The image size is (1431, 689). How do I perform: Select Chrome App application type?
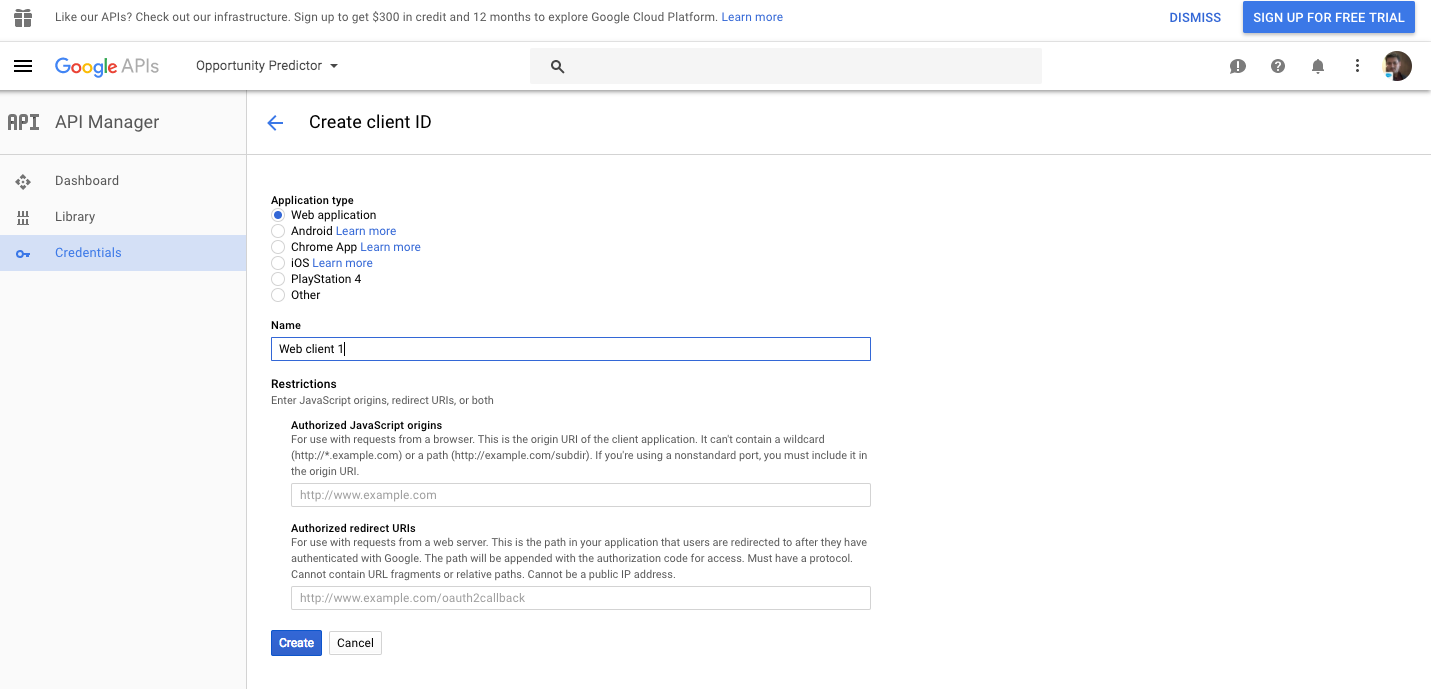click(278, 247)
